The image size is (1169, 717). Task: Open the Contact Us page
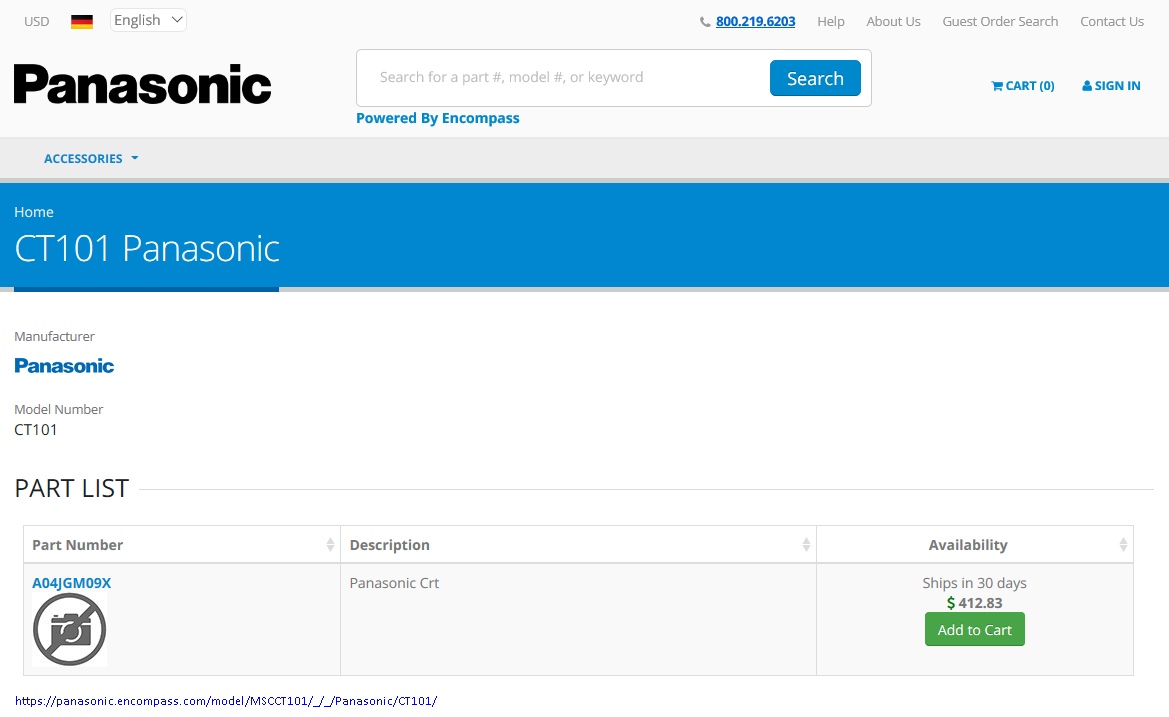click(x=1111, y=21)
